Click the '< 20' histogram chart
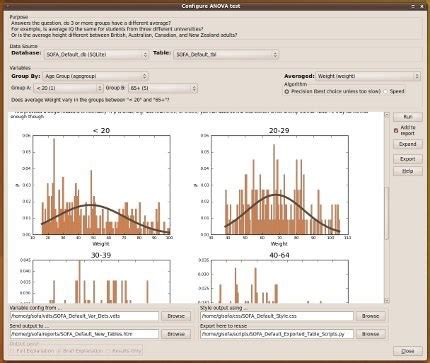 pyautogui.click(x=101, y=185)
